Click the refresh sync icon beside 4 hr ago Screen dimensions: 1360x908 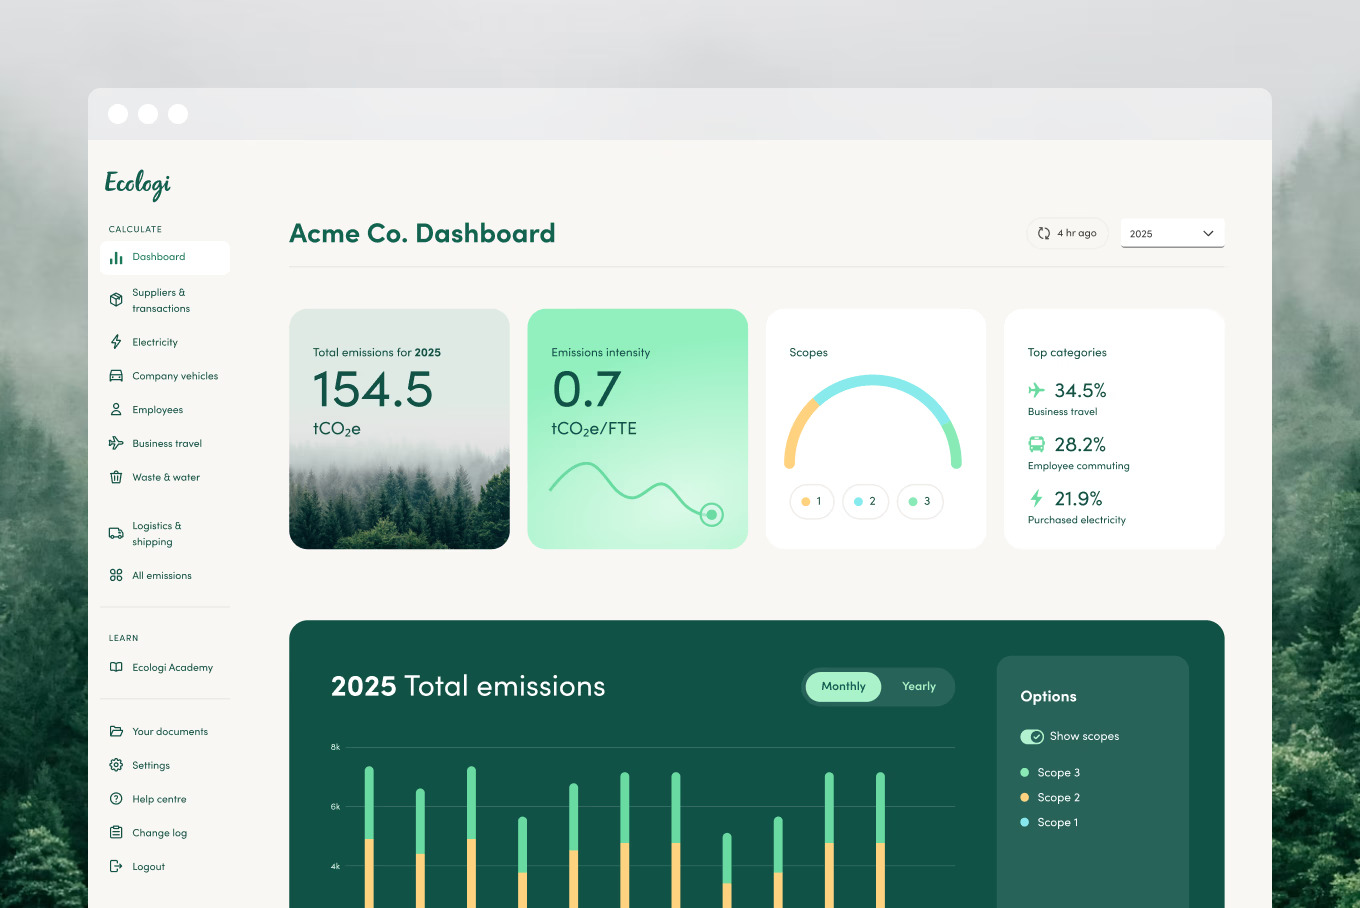(x=1044, y=233)
